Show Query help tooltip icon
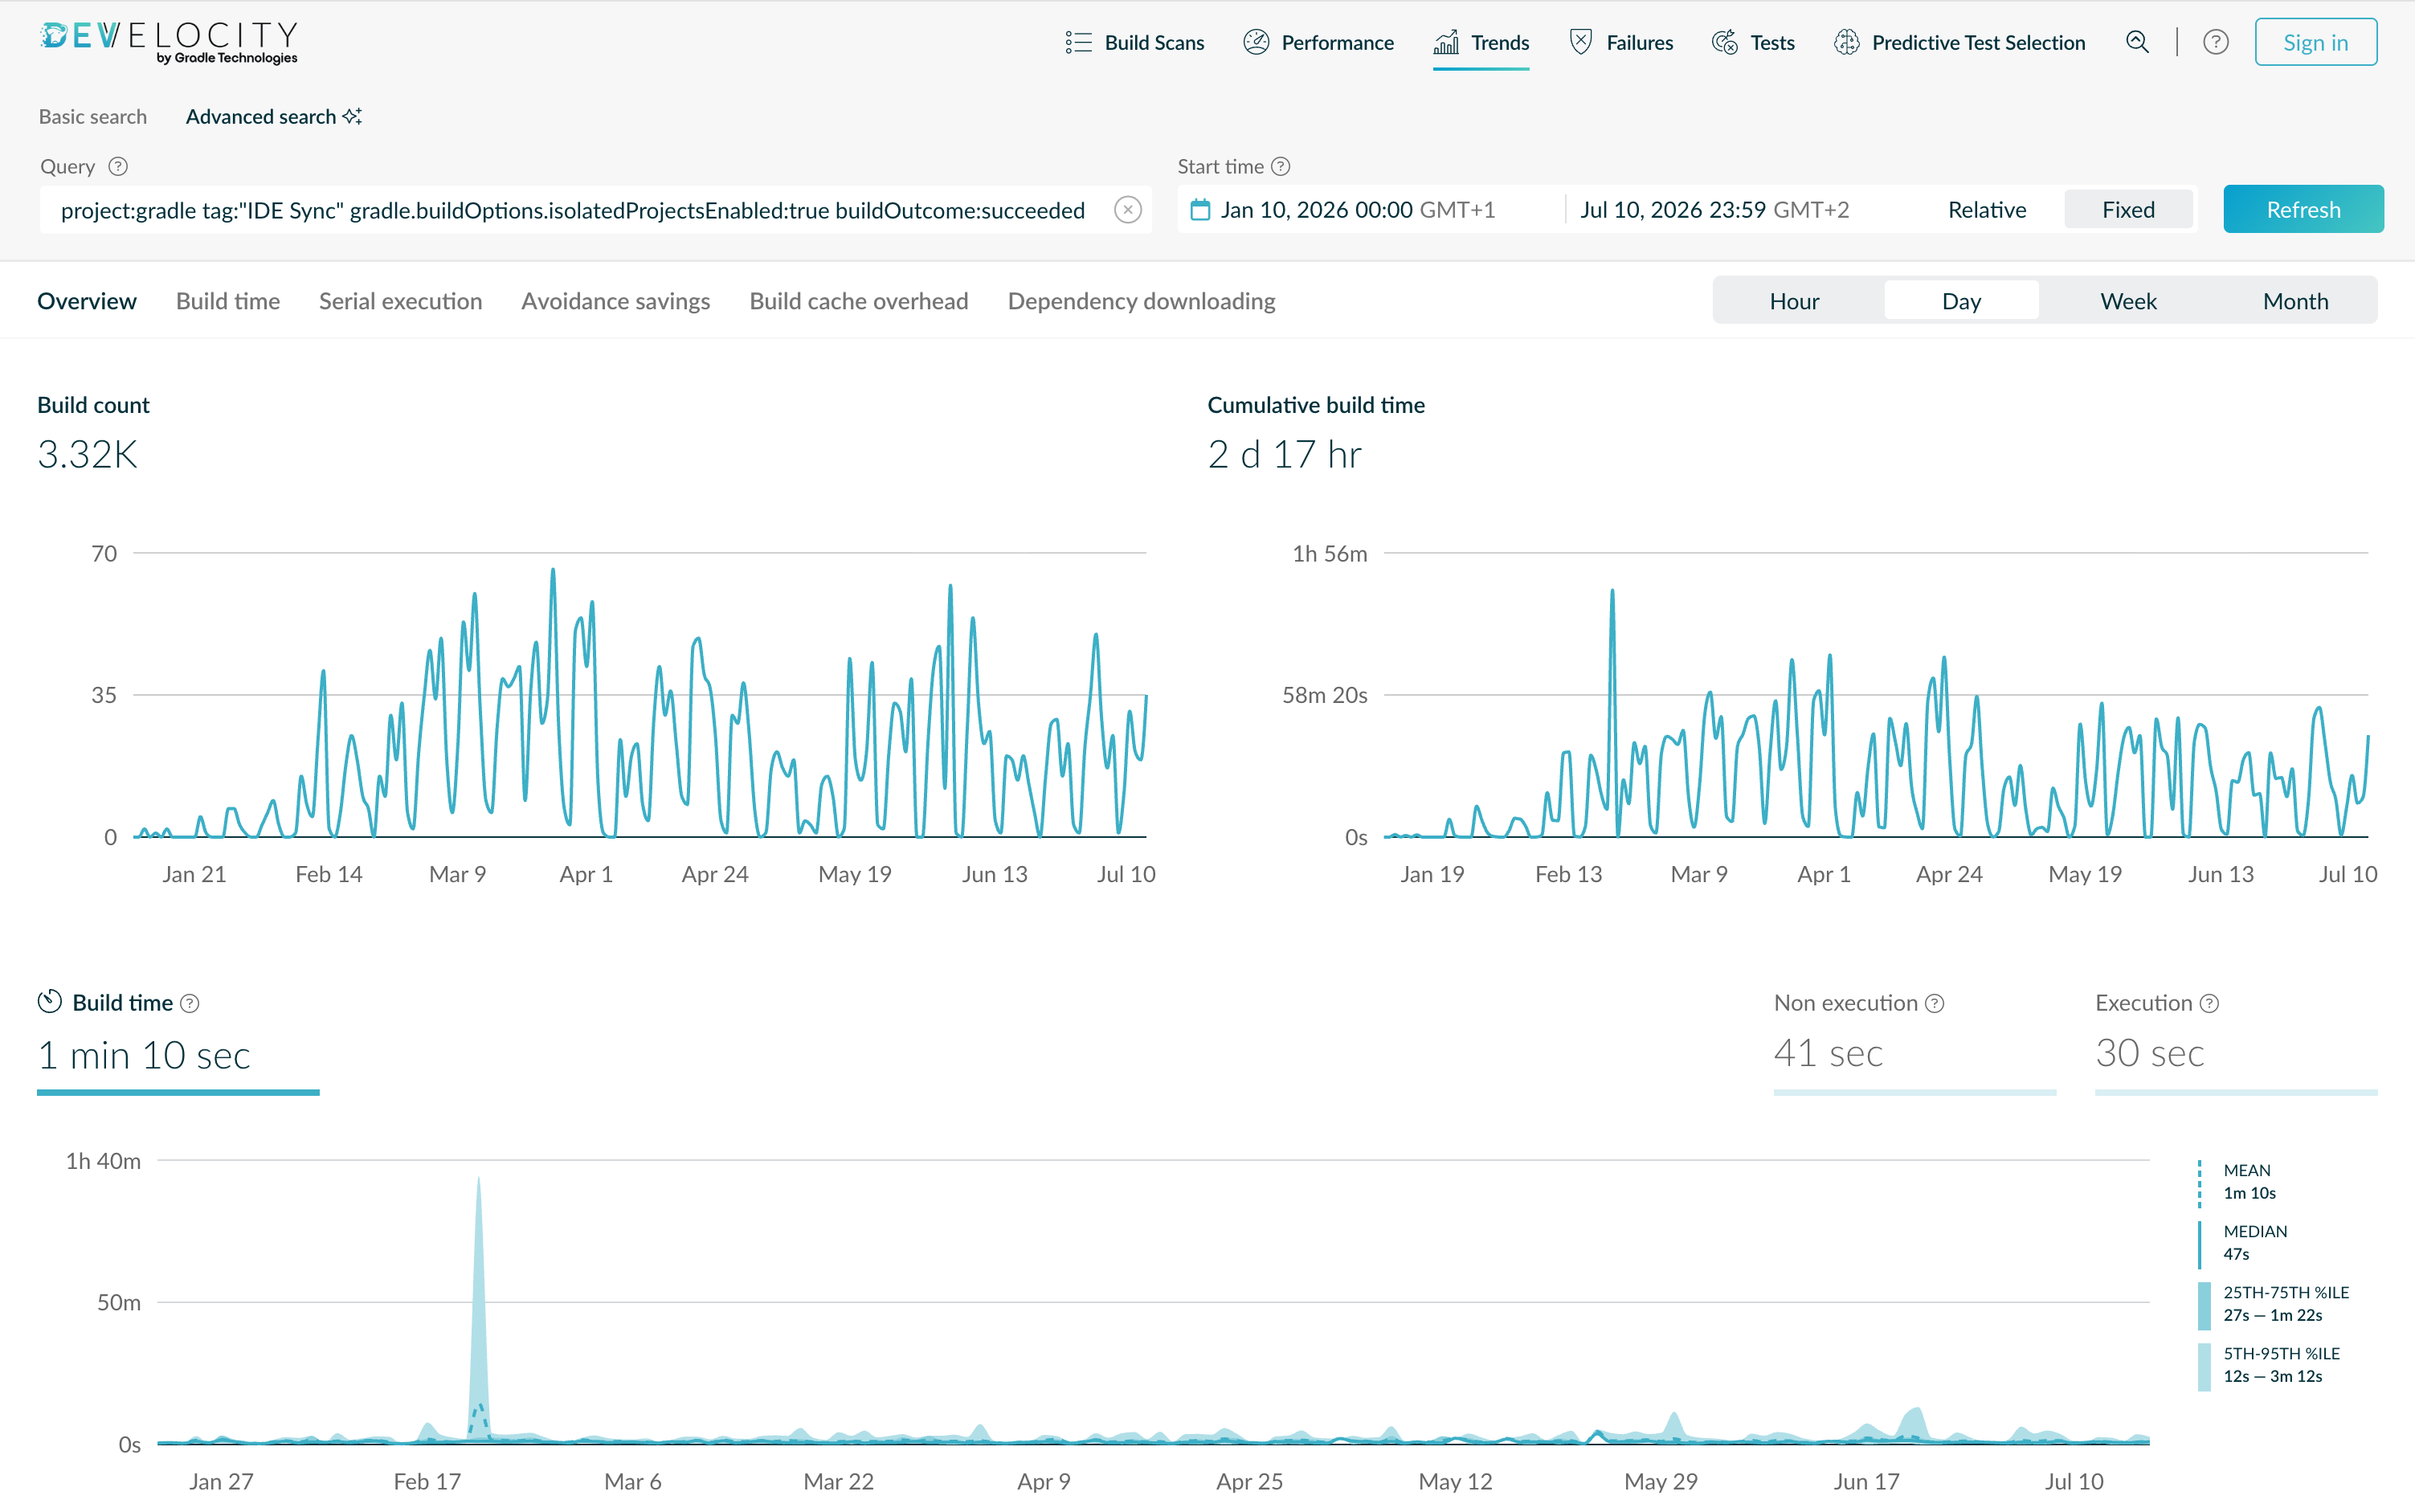The height and width of the screenshot is (1512, 2415). pyautogui.click(x=118, y=166)
